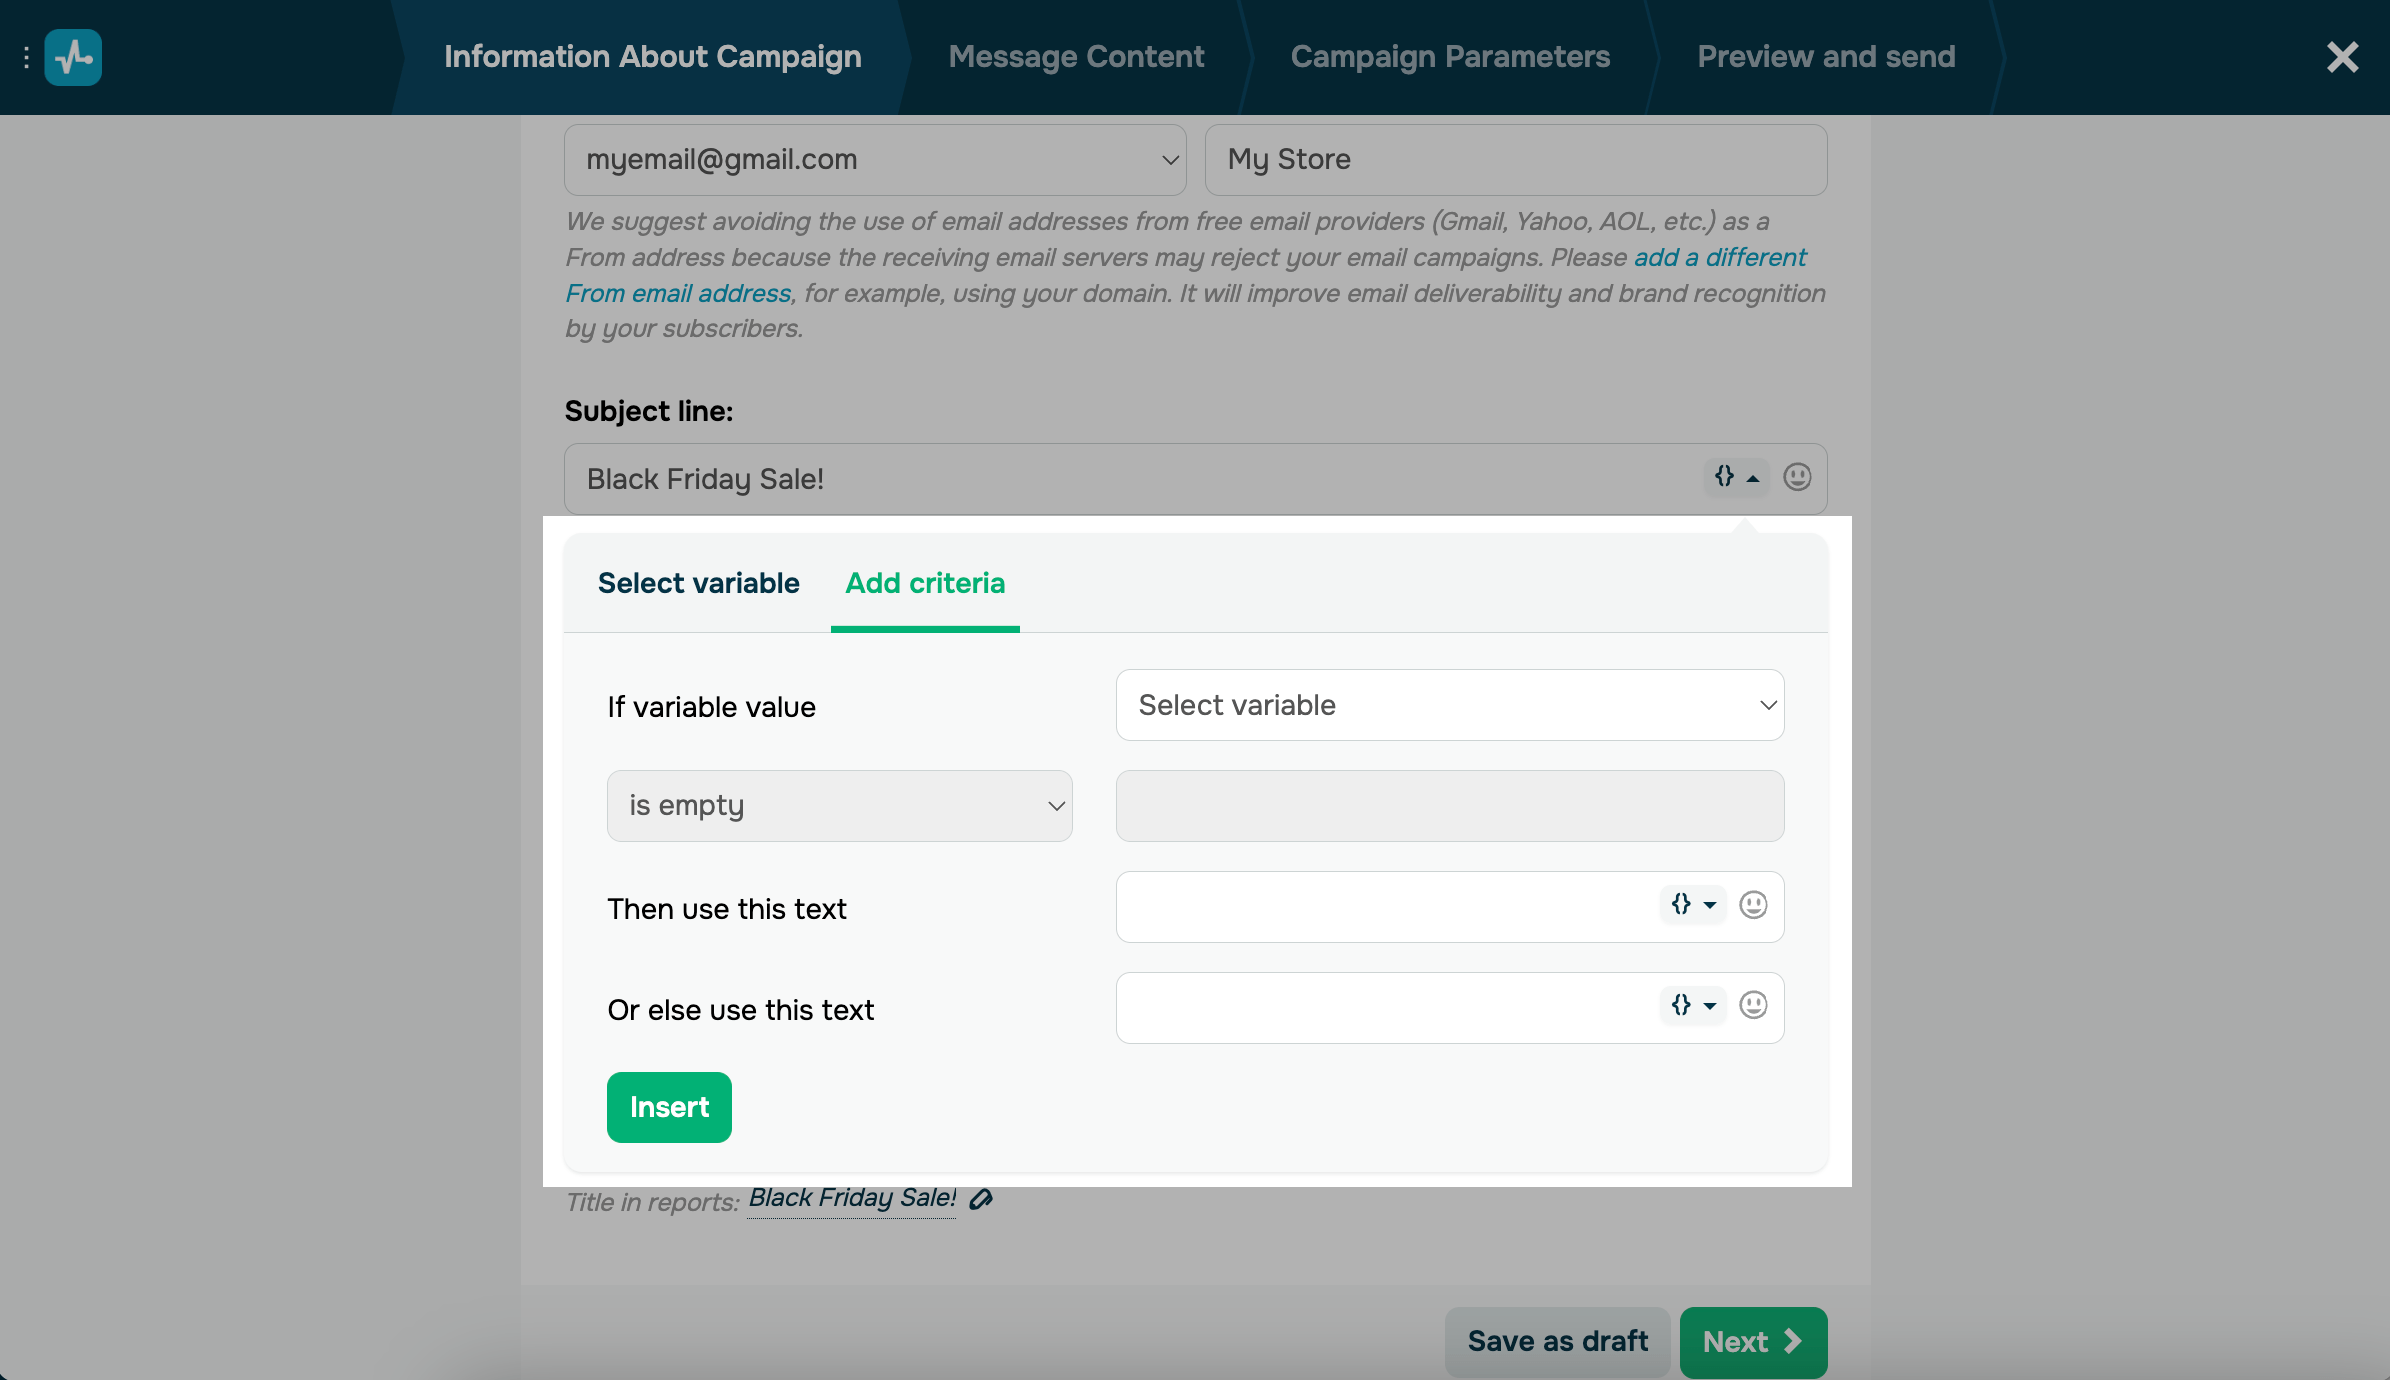Viewport: 2390px width, 1380px height.
Task: Open emoji picker for 'Or else use this text'
Action: click(1753, 1005)
